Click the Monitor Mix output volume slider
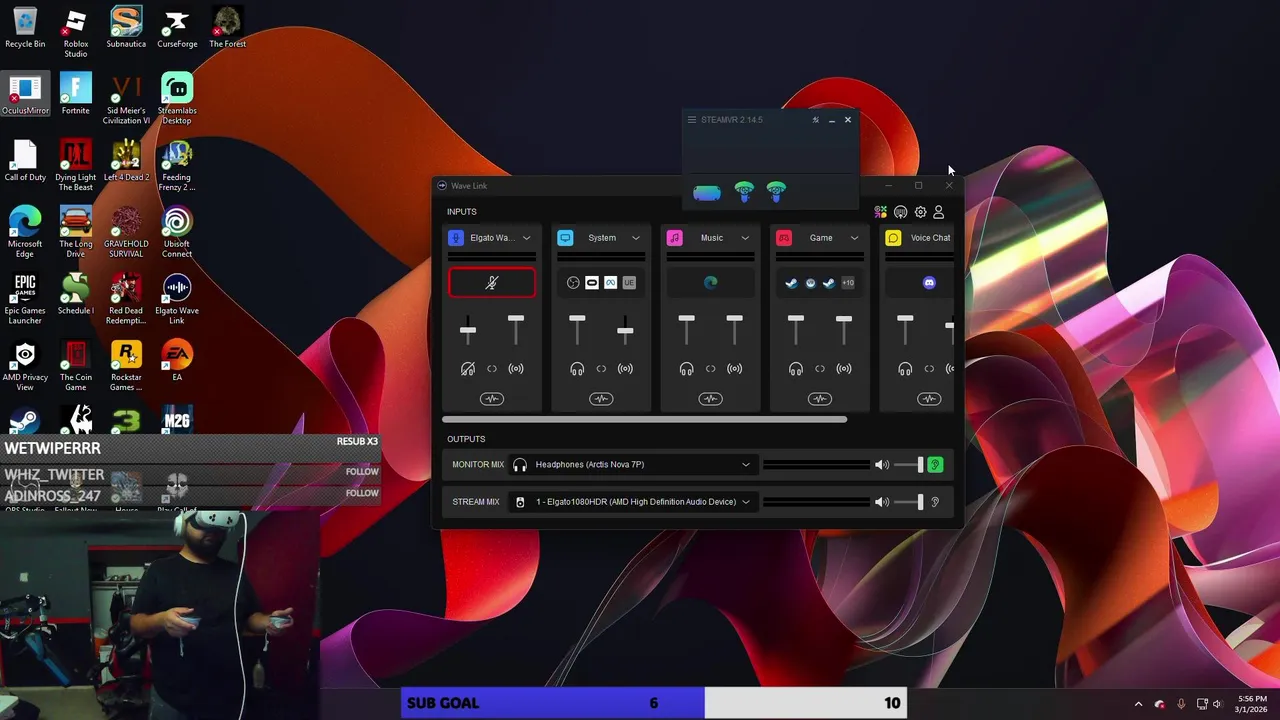The width and height of the screenshot is (1280, 720). tap(909, 465)
